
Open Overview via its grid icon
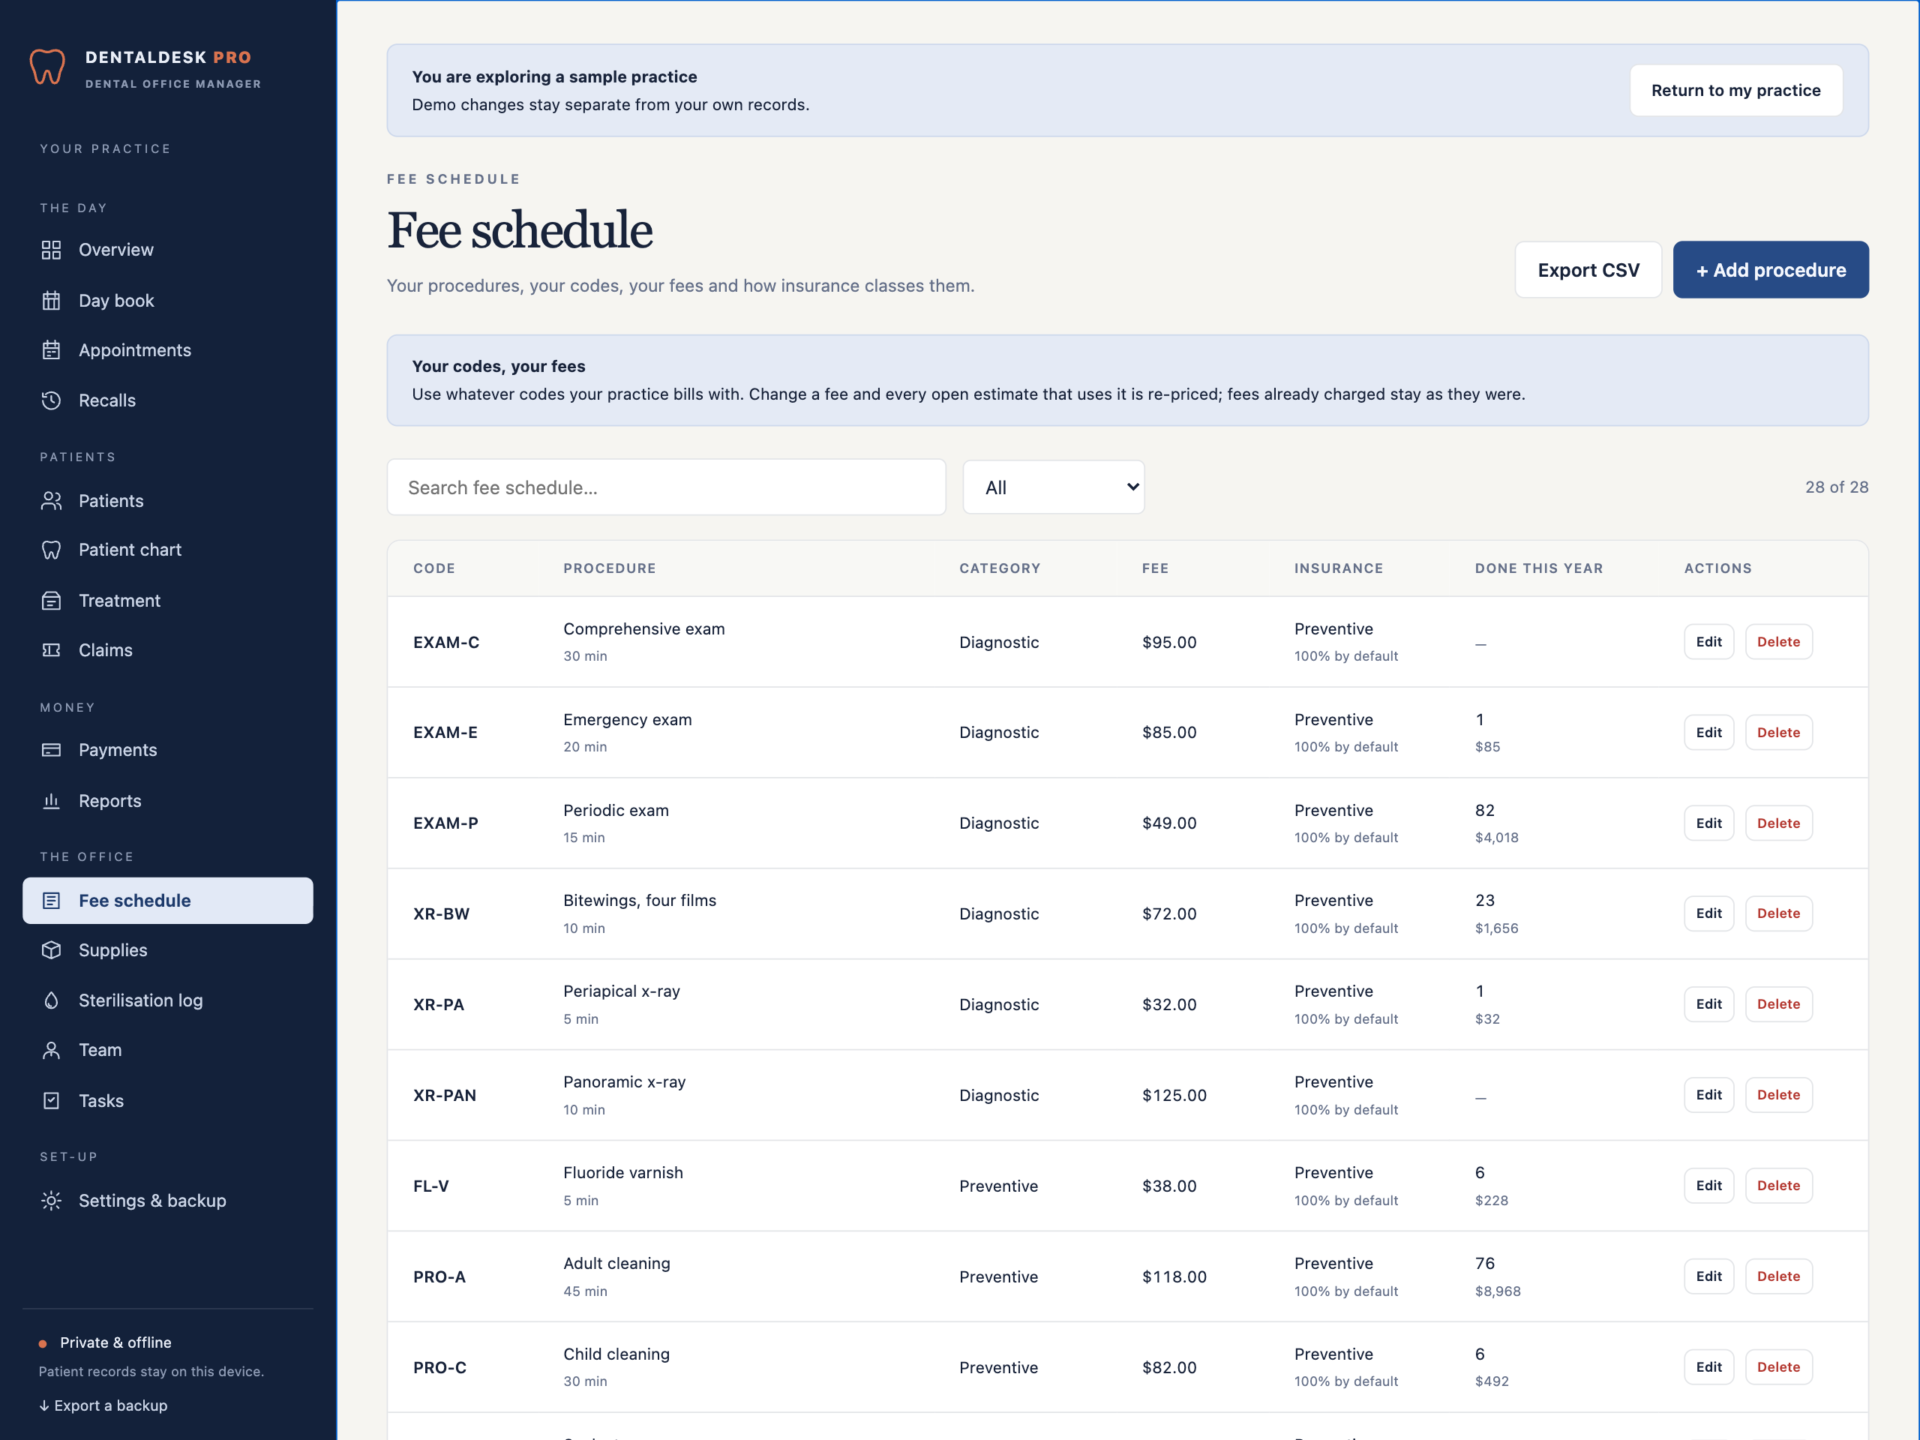[51, 250]
